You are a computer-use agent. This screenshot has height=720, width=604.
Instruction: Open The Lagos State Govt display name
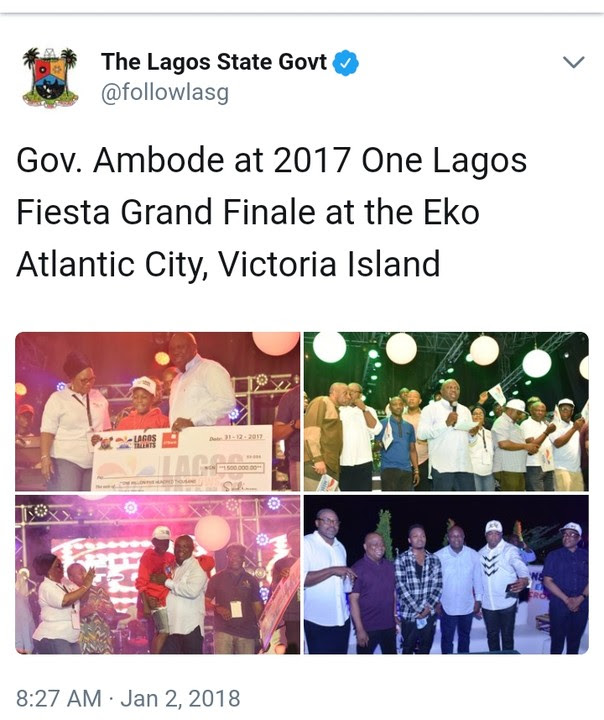[214, 62]
